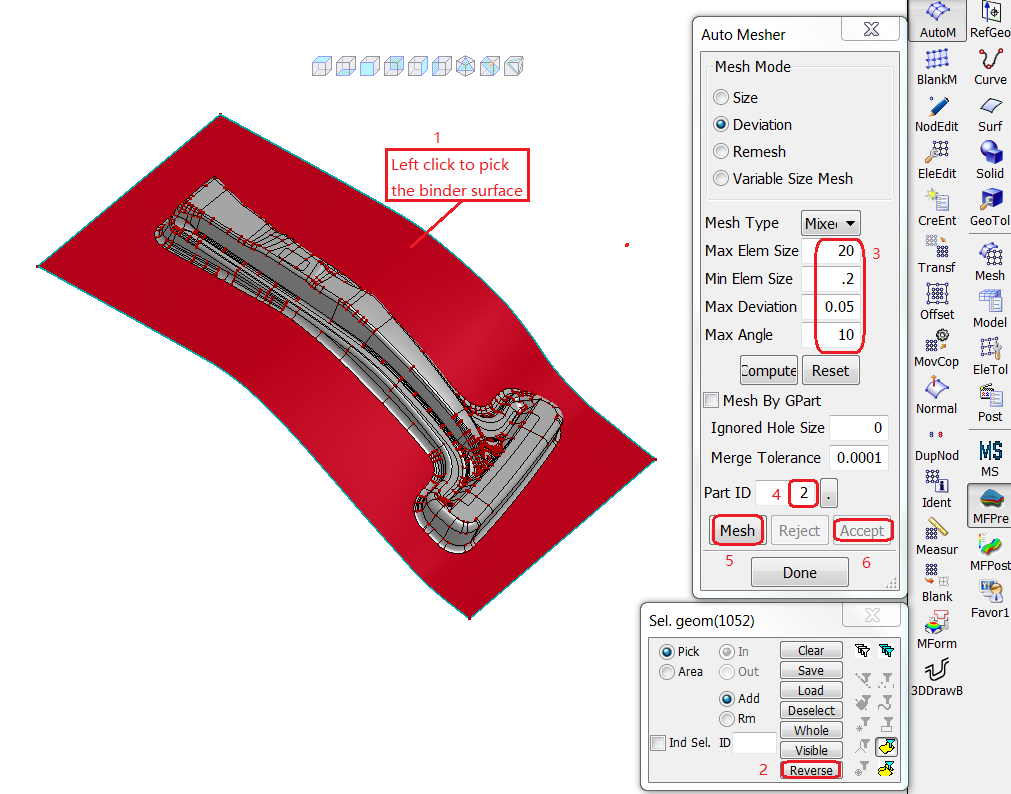Click the yellow surface selection filter icon
The height and width of the screenshot is (794, 1011).
887,747
